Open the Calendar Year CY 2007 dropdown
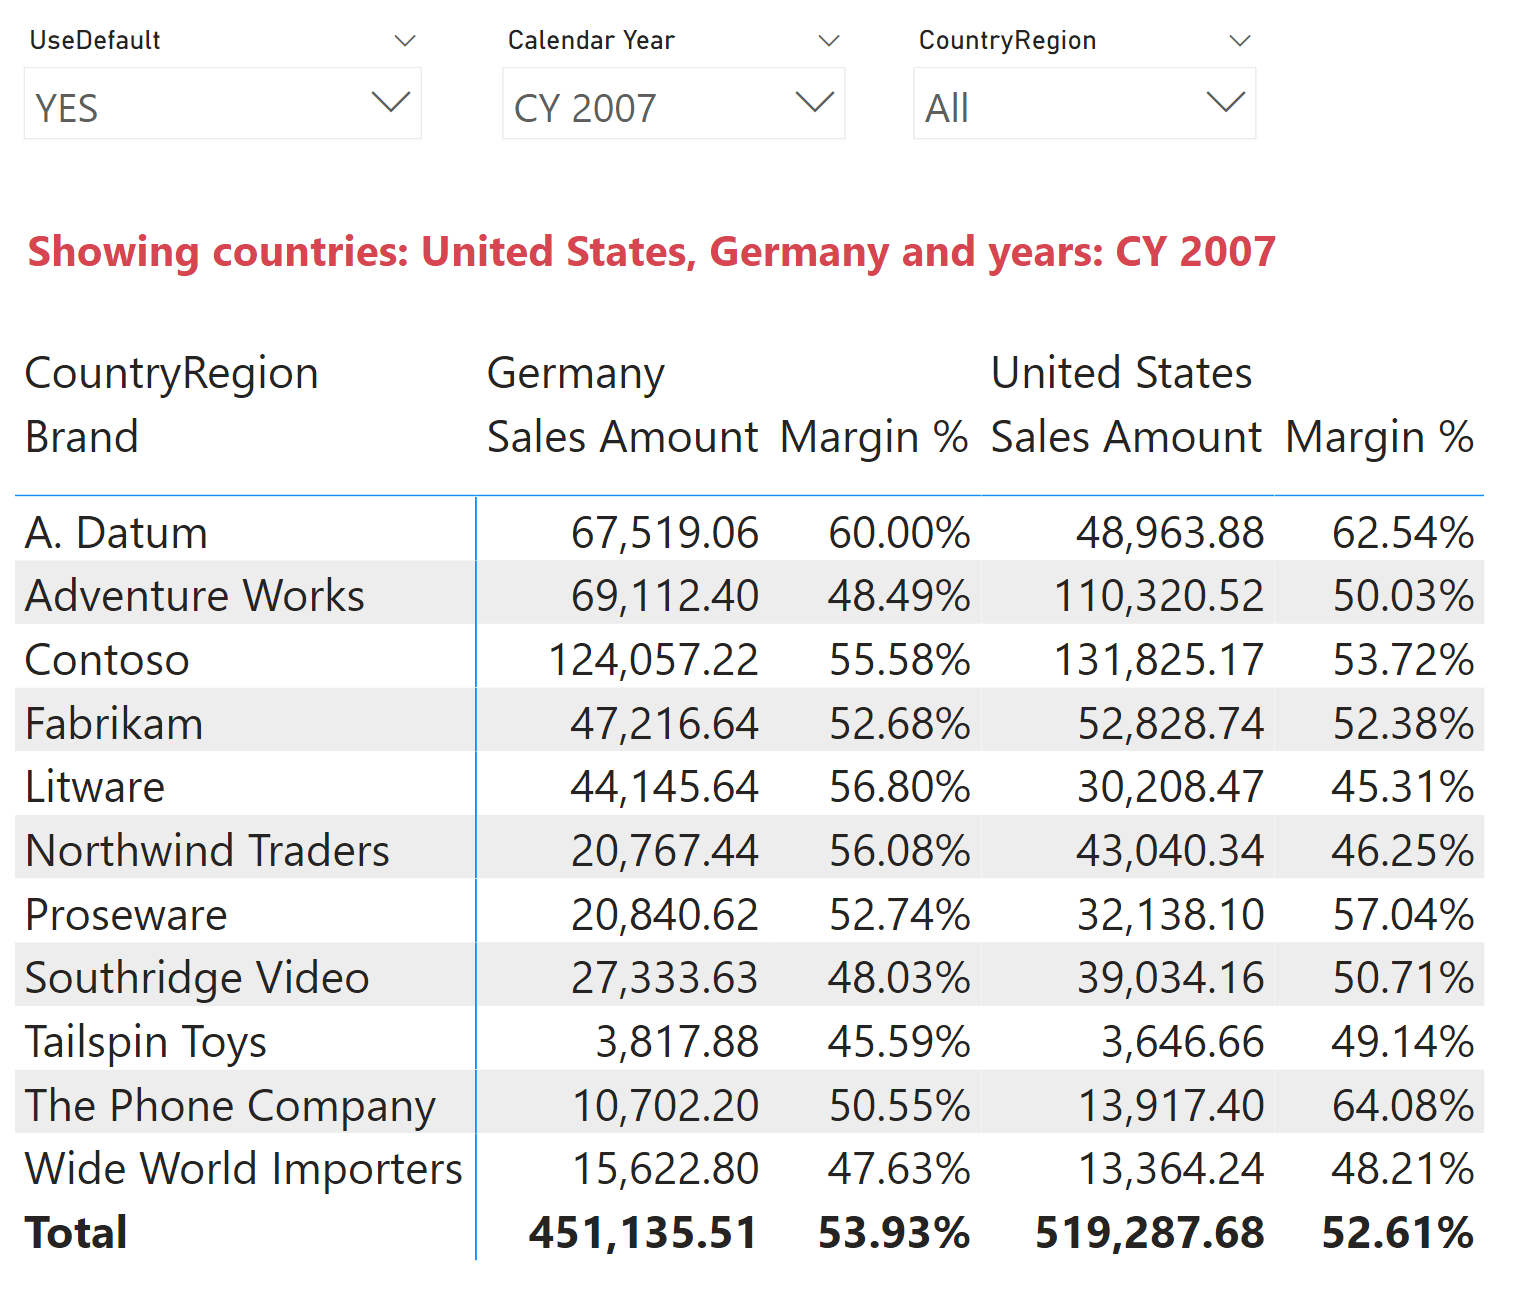Screen dimensions: 1515x1290 (x=673, y=104)
